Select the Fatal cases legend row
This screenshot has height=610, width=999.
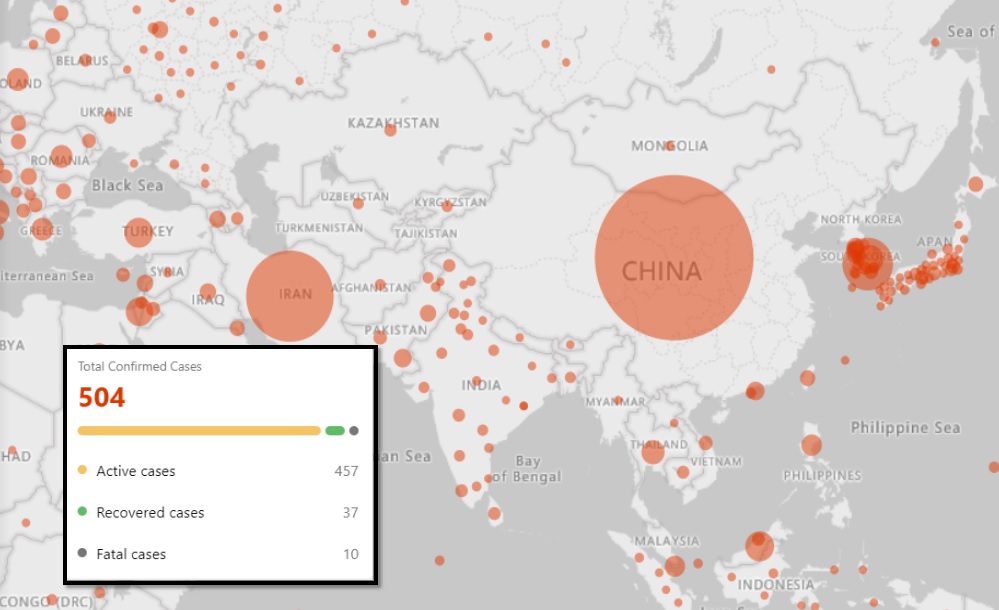218,554
